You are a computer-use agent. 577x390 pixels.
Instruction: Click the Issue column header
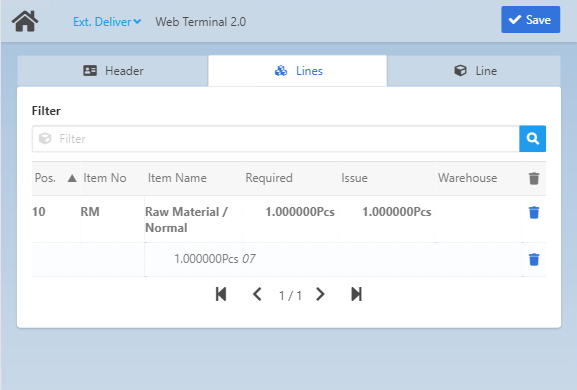[x=354, y=178]
